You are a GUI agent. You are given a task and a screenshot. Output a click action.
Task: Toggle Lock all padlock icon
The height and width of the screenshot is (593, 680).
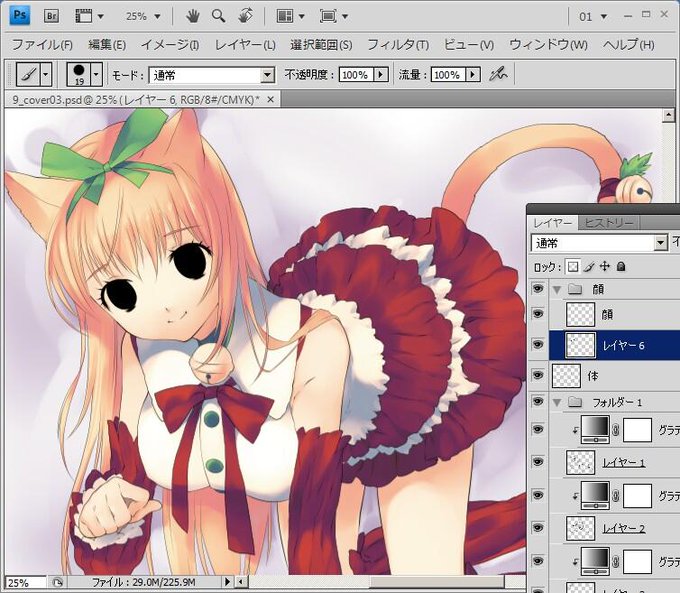click(x=621, y=266)
